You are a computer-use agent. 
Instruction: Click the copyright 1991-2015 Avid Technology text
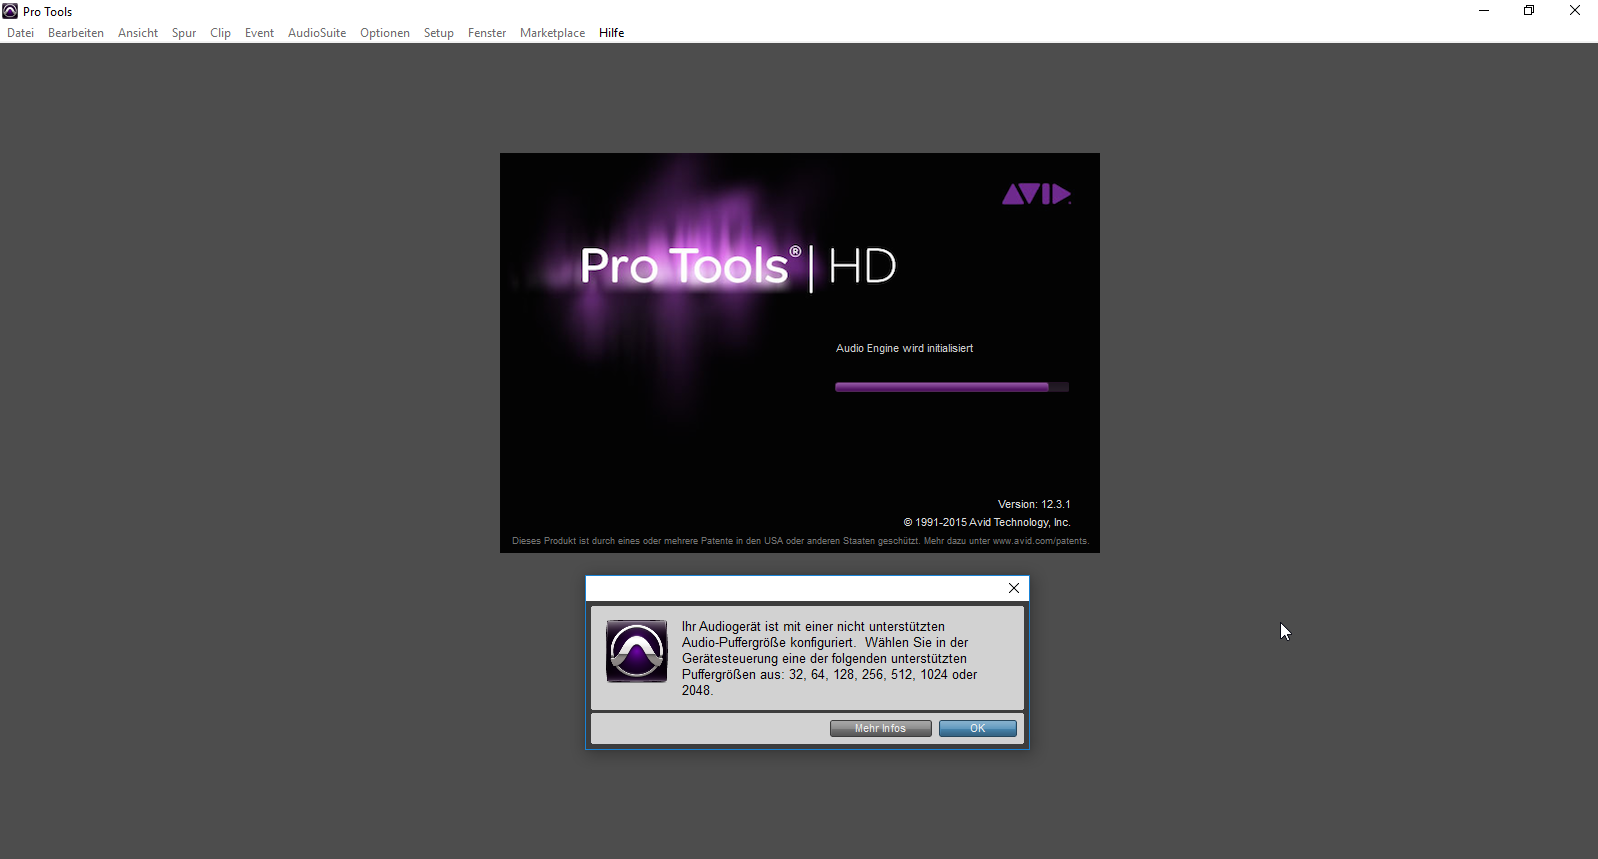click(987, 522)
